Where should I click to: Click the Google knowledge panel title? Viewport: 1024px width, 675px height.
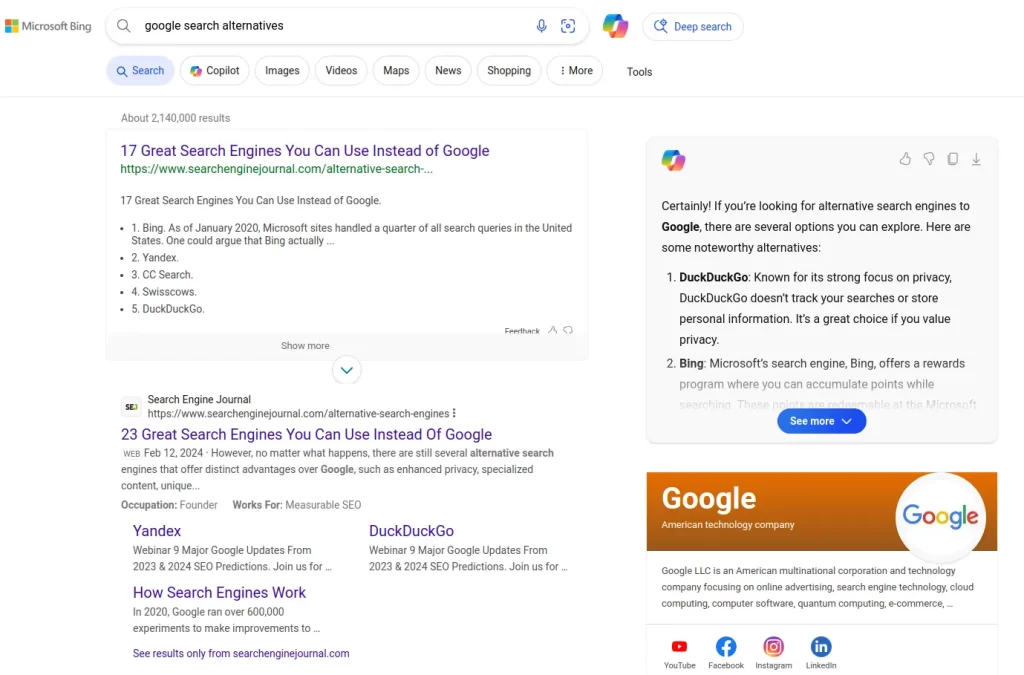click(709, 499)
